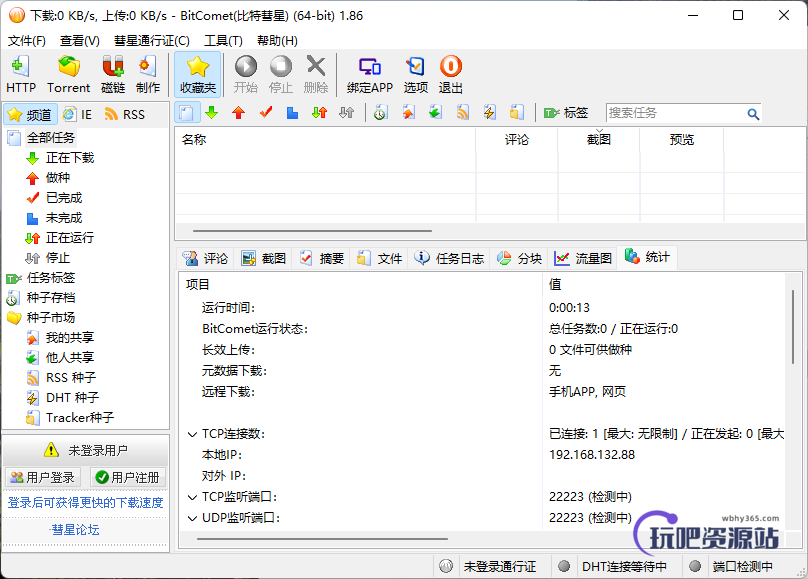This screenshot has height=579, width=808.
Task: Click the 退出 exit icon
Action: pos(450,74)
